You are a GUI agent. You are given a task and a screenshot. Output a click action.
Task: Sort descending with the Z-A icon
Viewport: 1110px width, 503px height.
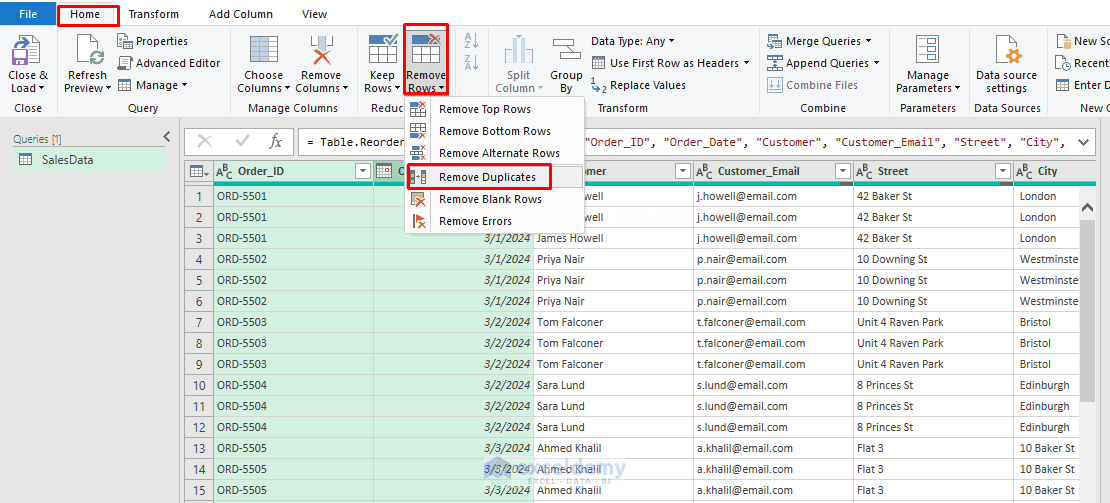point(471,63)
